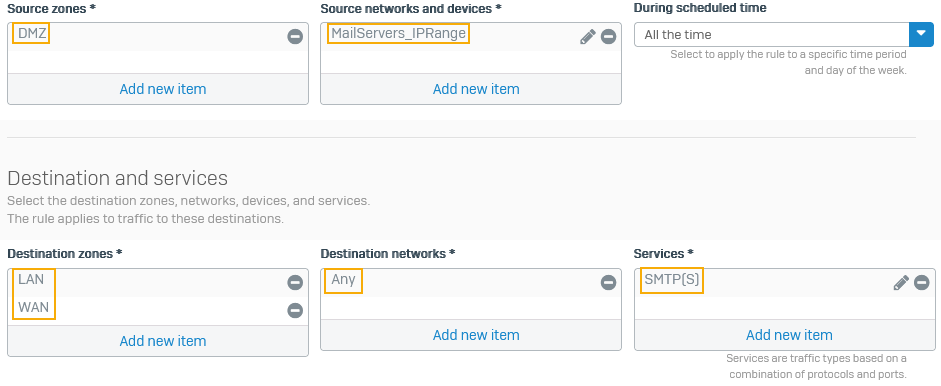The height and width of the screenshot is (386, 941).
Task: Remove Any from destination networks
Action: tap(609, 282)
